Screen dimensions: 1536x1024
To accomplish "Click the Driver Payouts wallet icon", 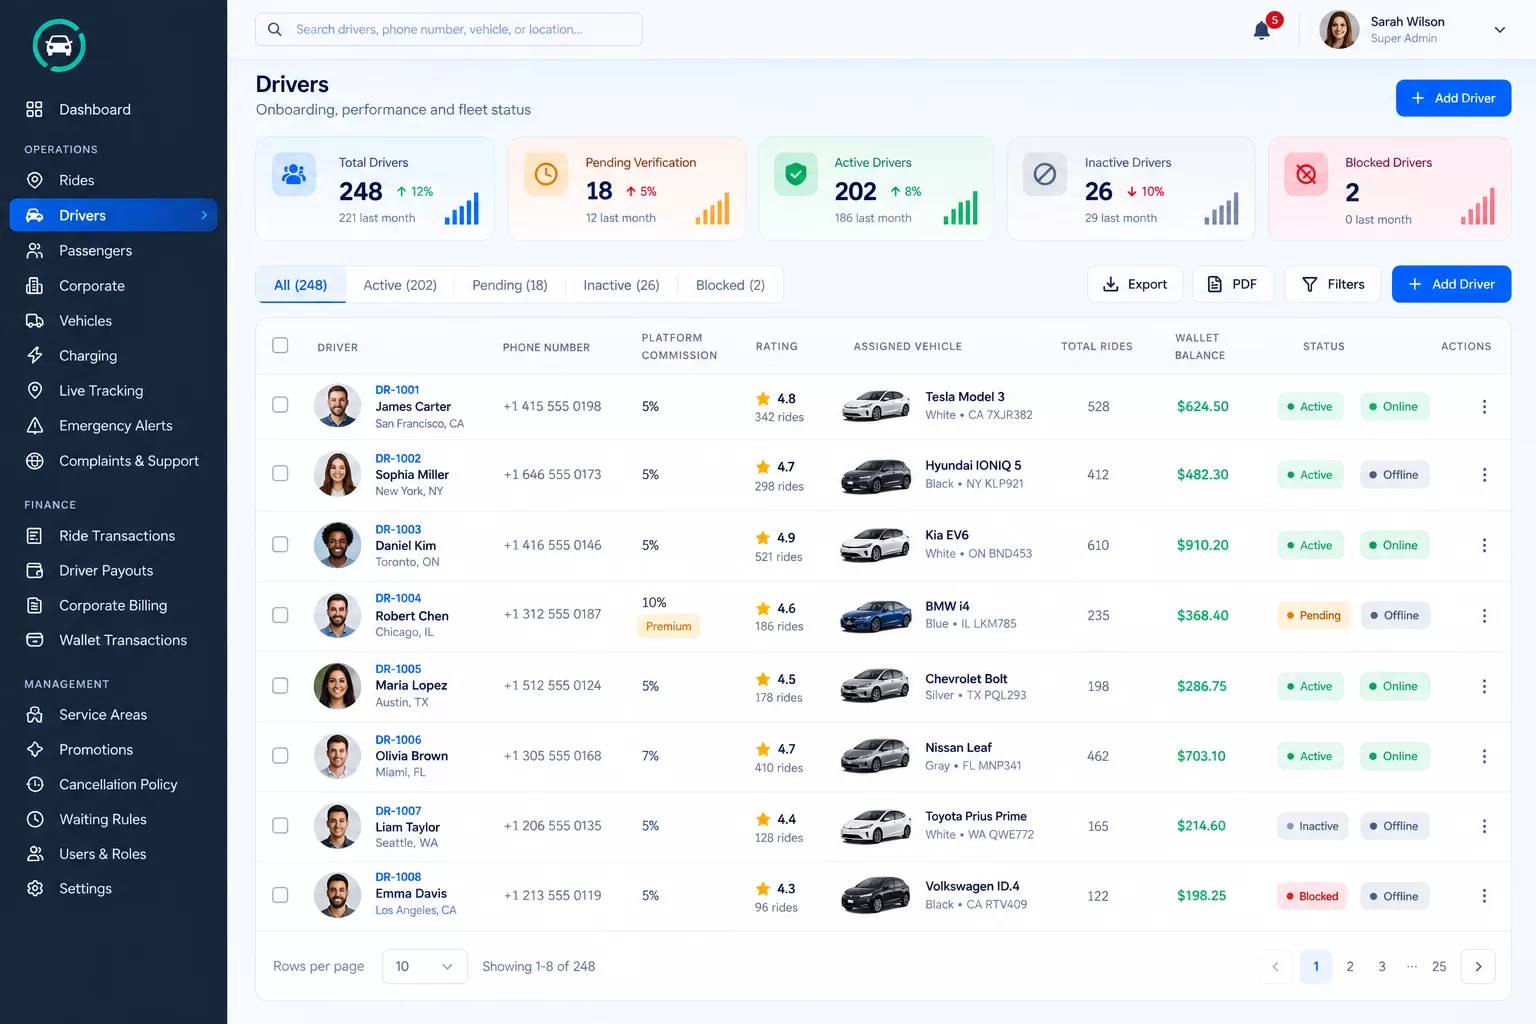I will [35, 570].
